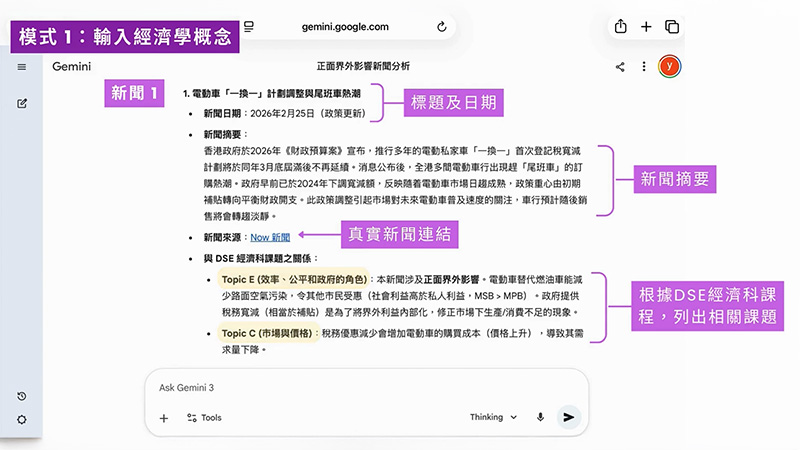Open the Google account avatar 'y'
The height and width of the screenshot is (450, 800).
pyautogui.click(x=669, y=66)
